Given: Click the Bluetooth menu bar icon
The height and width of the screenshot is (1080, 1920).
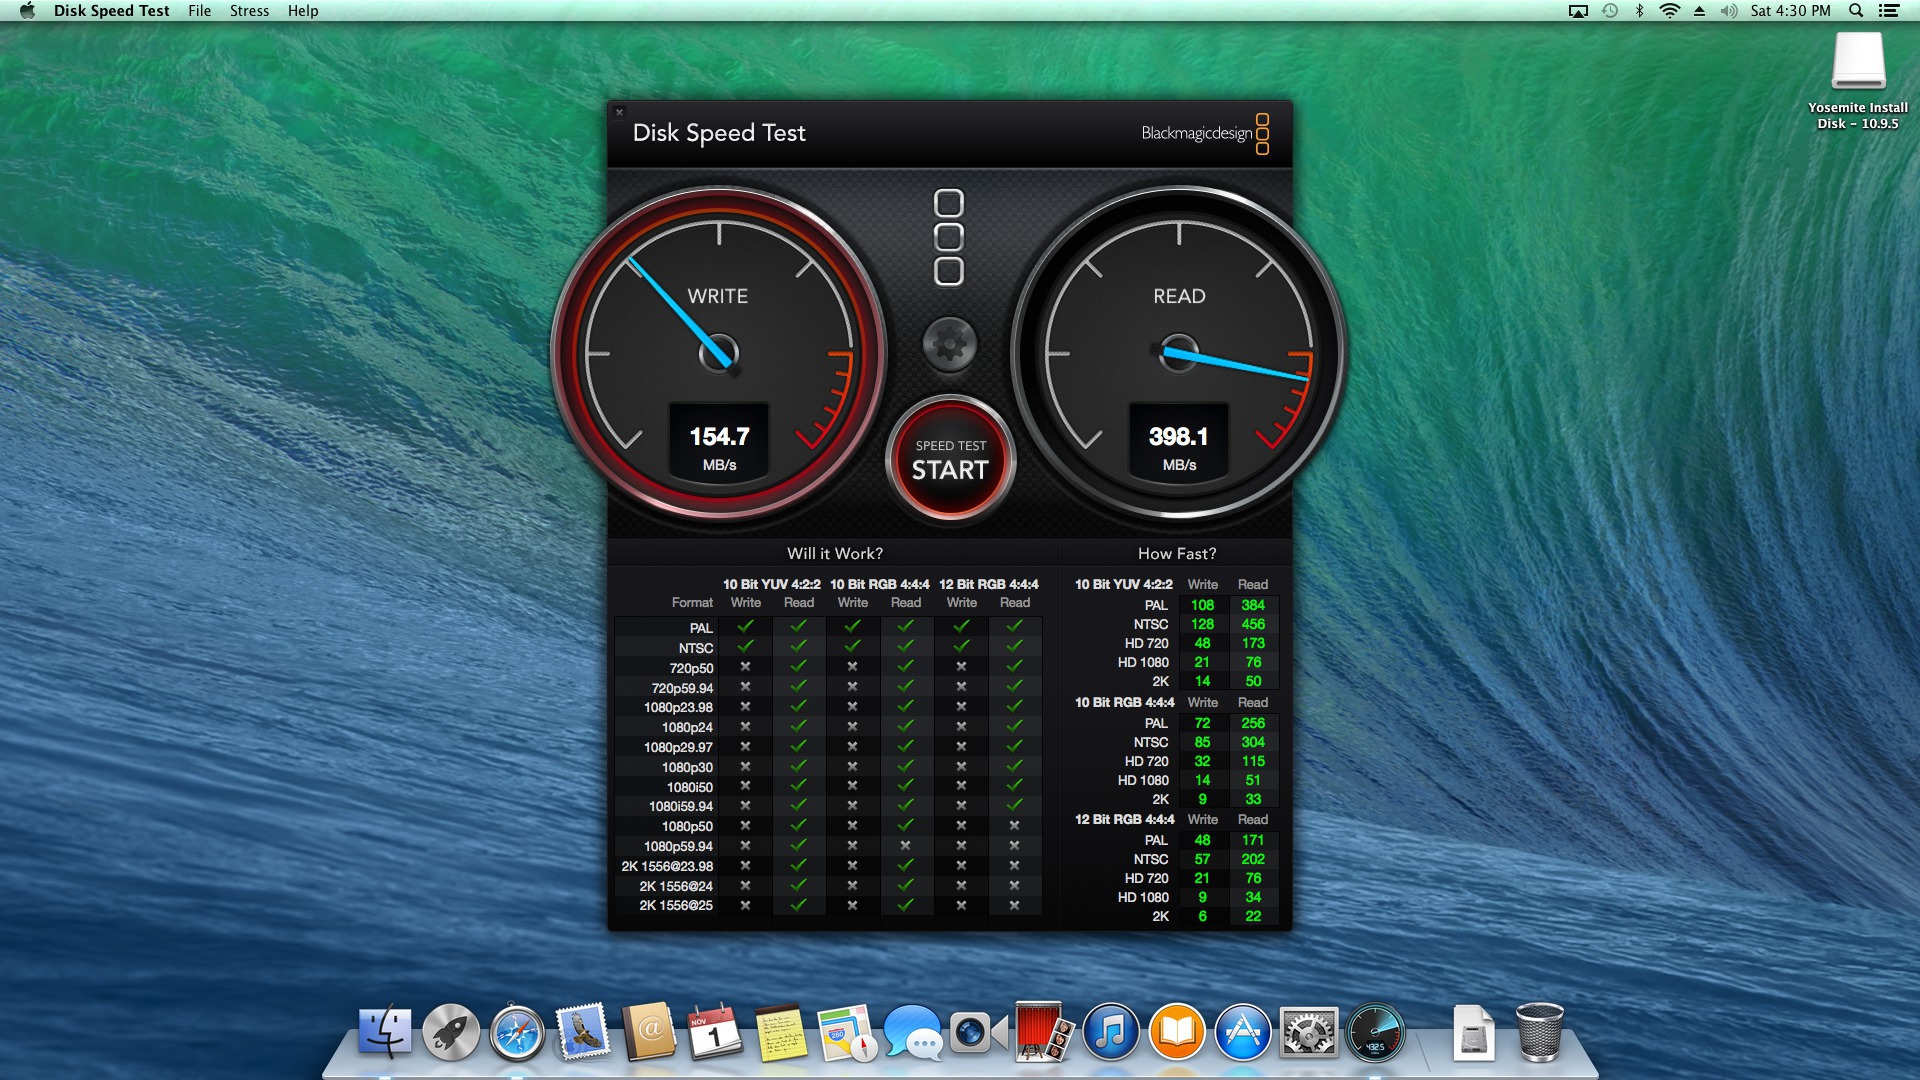Looking at the screenshot, I should coord(1639,11).
